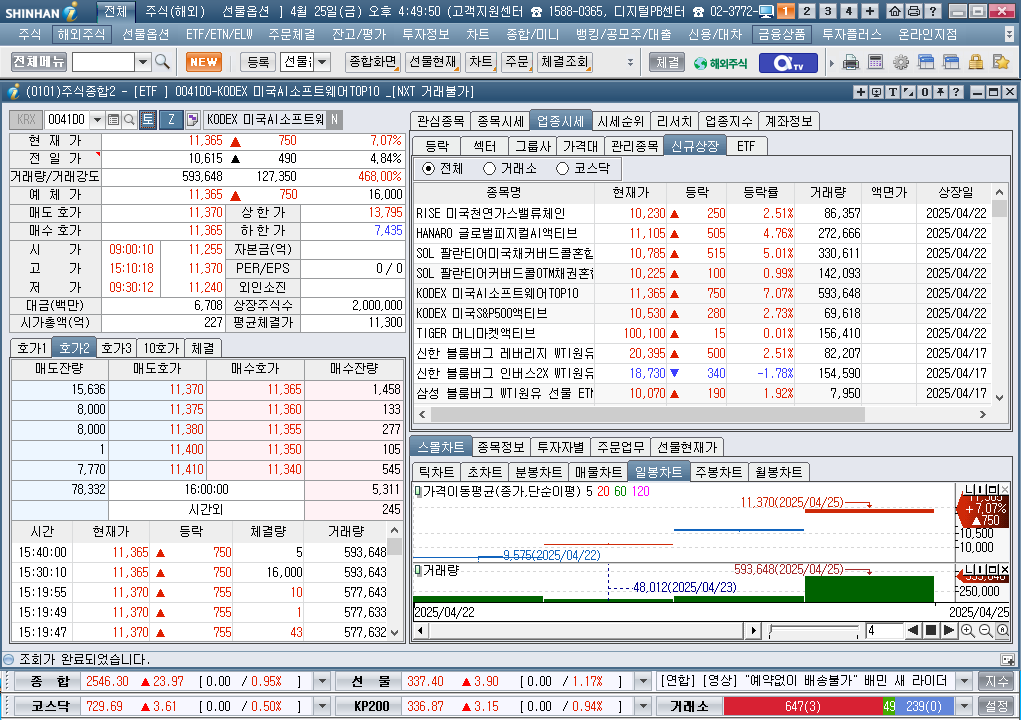Image resolution: width=1021 pixels, height=720 pixels.
Task: Open news ticker dropdown arrow
Action: [x=964, y=682]
